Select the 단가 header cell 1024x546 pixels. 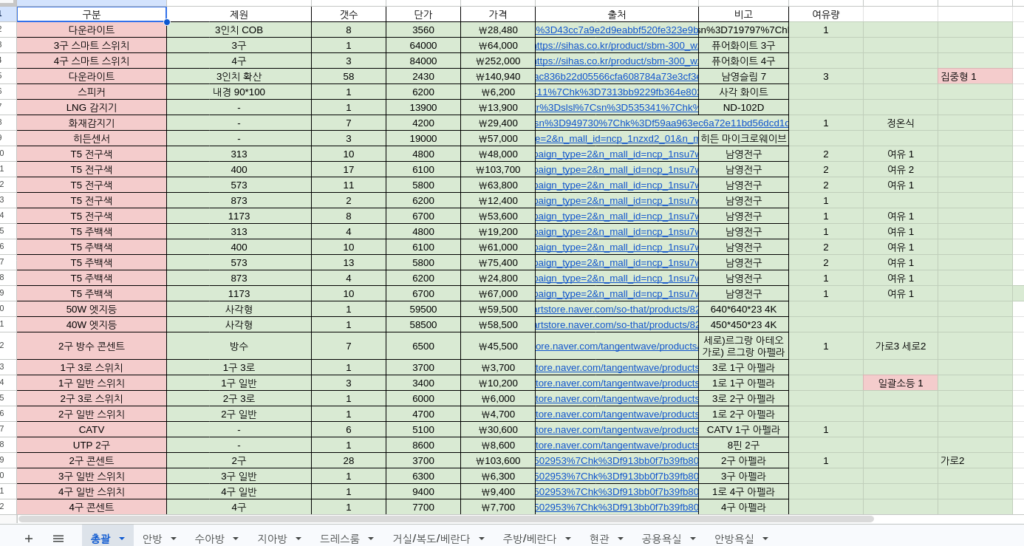[423, 14]
